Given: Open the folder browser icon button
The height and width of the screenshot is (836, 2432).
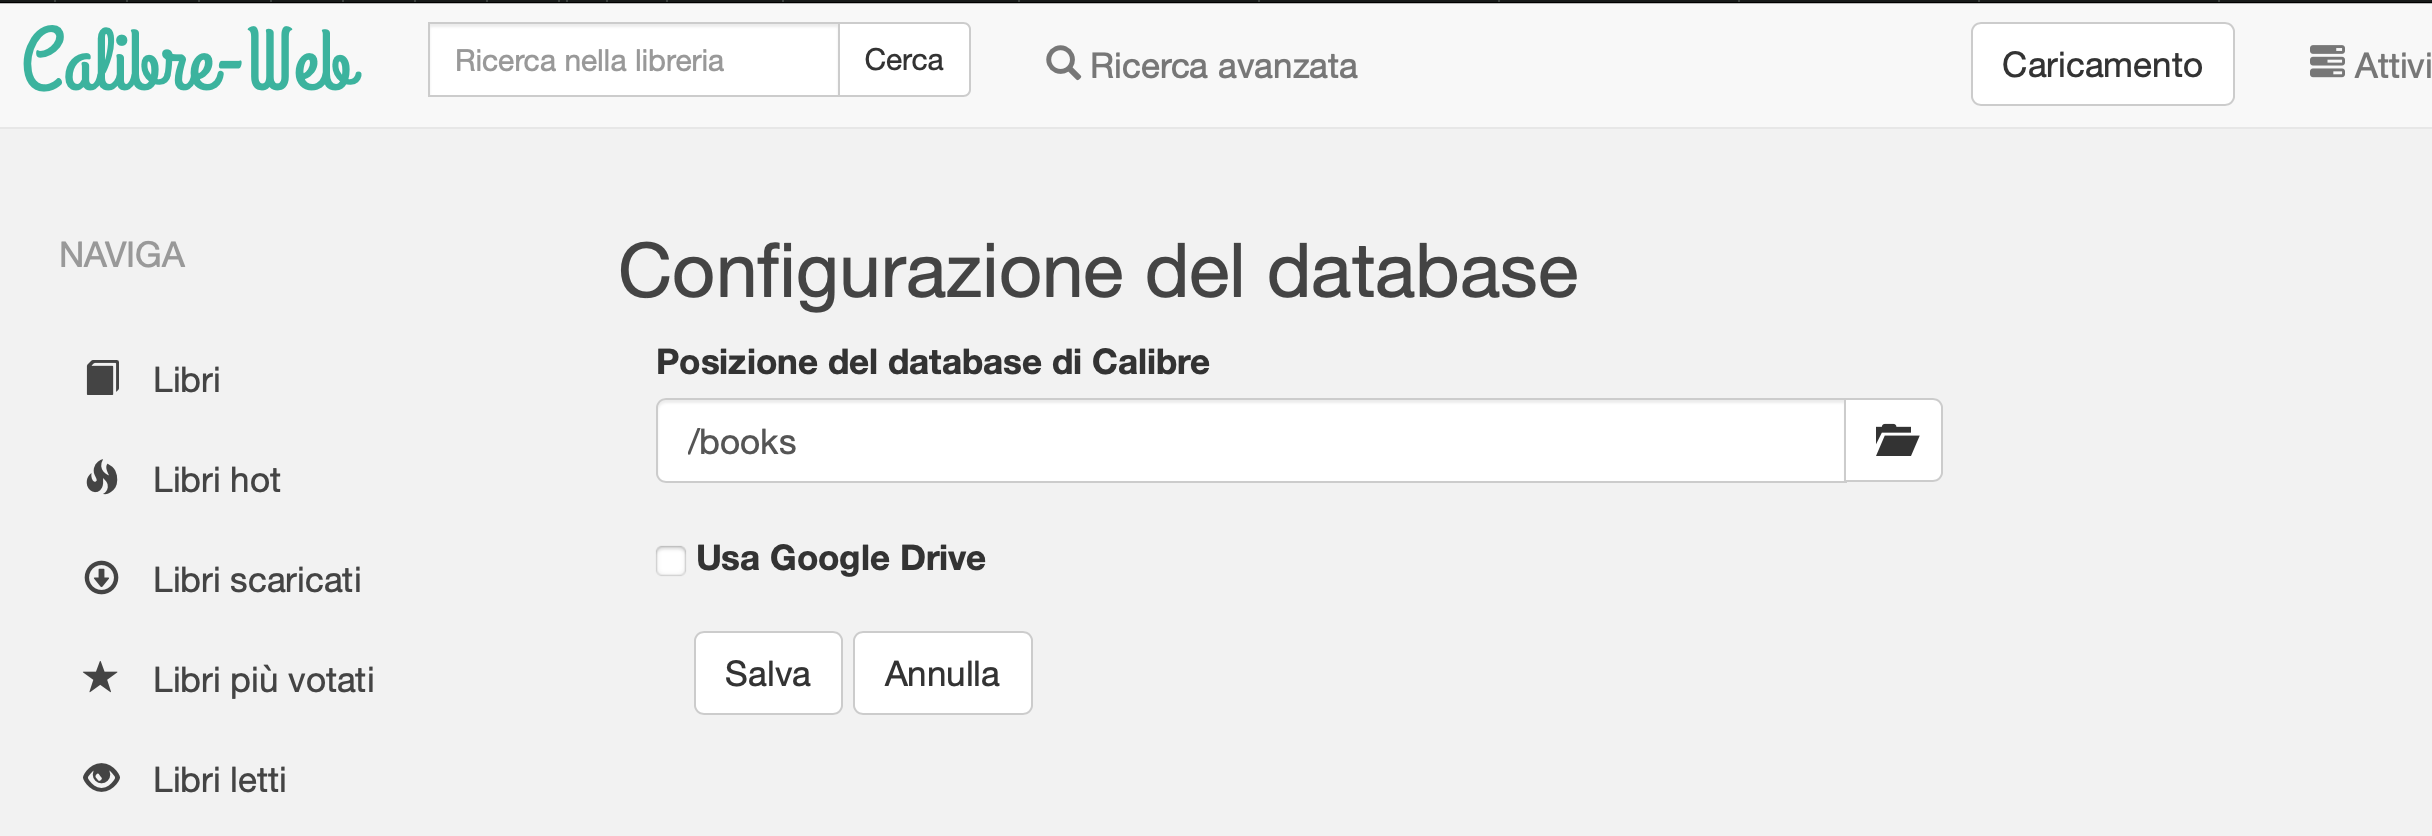Looking at the screenshot, I should [1894, 440].
